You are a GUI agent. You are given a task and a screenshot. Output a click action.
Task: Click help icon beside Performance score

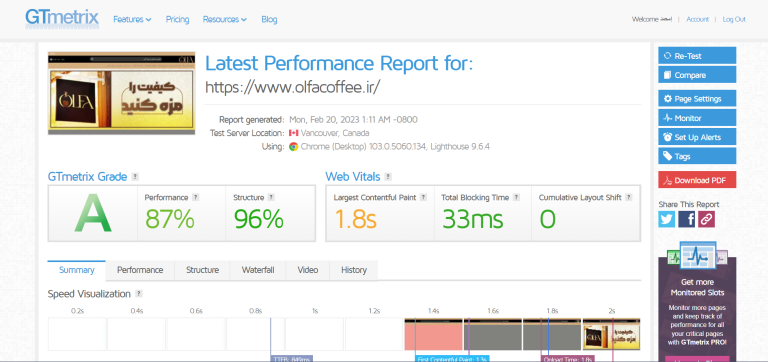tap(195, 197)
